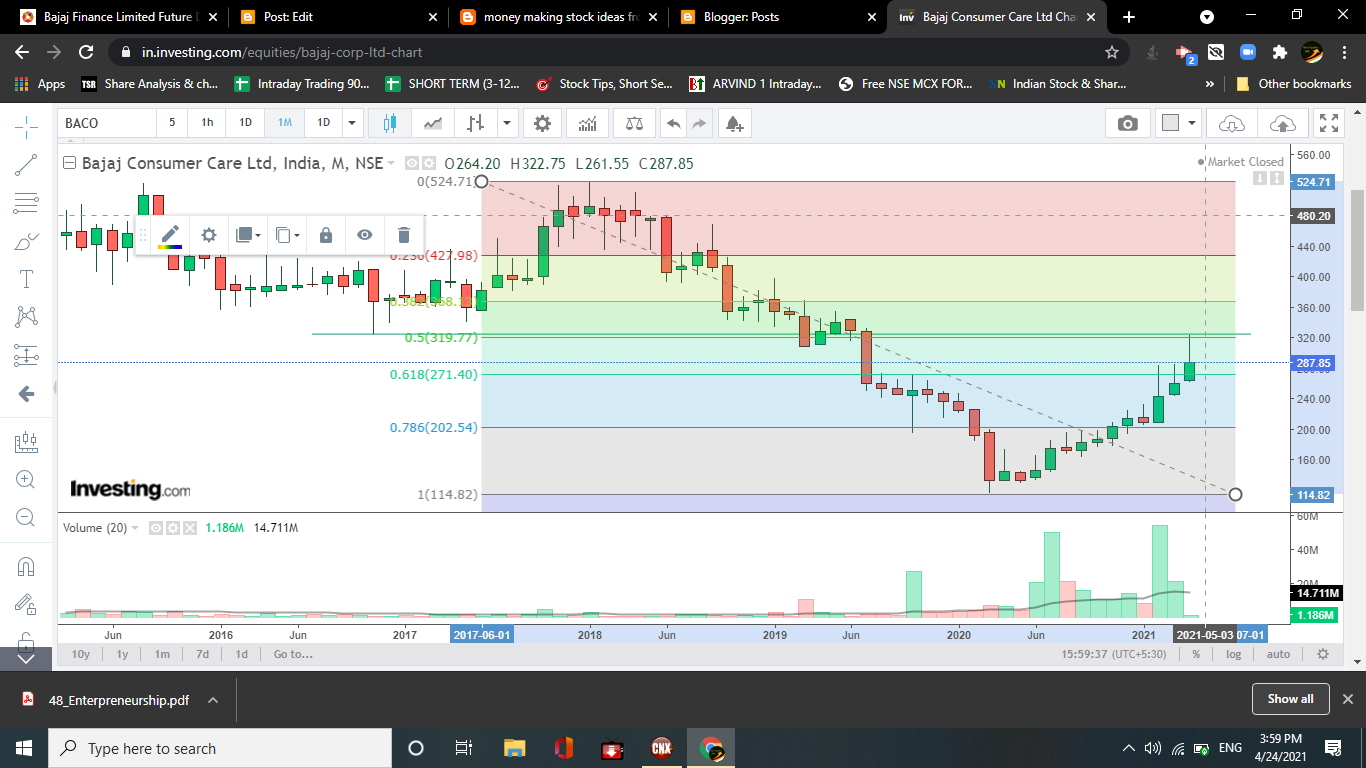Select the 1h interval

207,123
